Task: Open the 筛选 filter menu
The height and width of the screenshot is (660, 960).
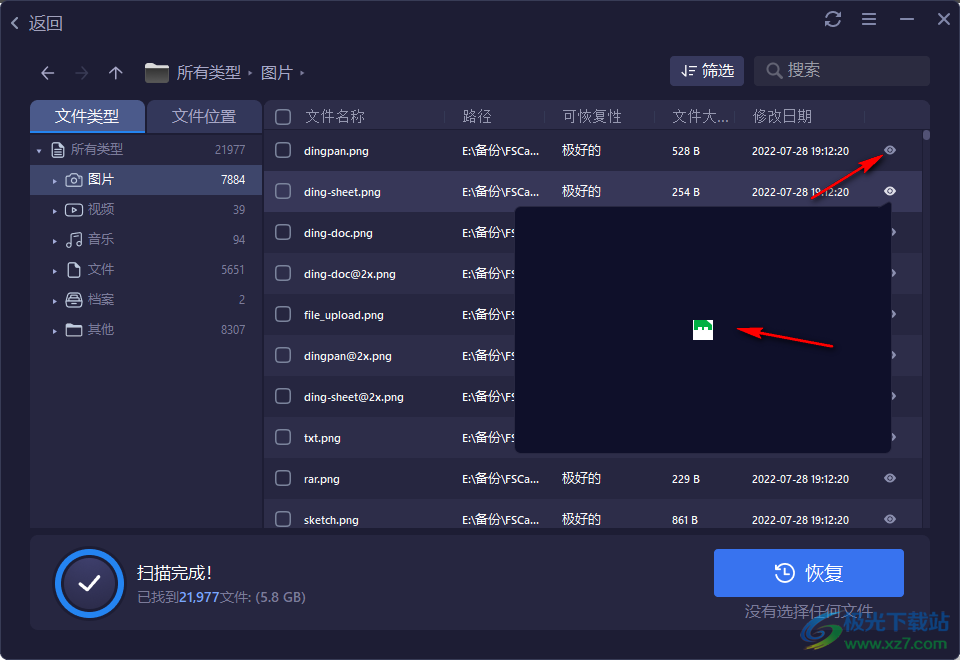Action: point(707,70)
